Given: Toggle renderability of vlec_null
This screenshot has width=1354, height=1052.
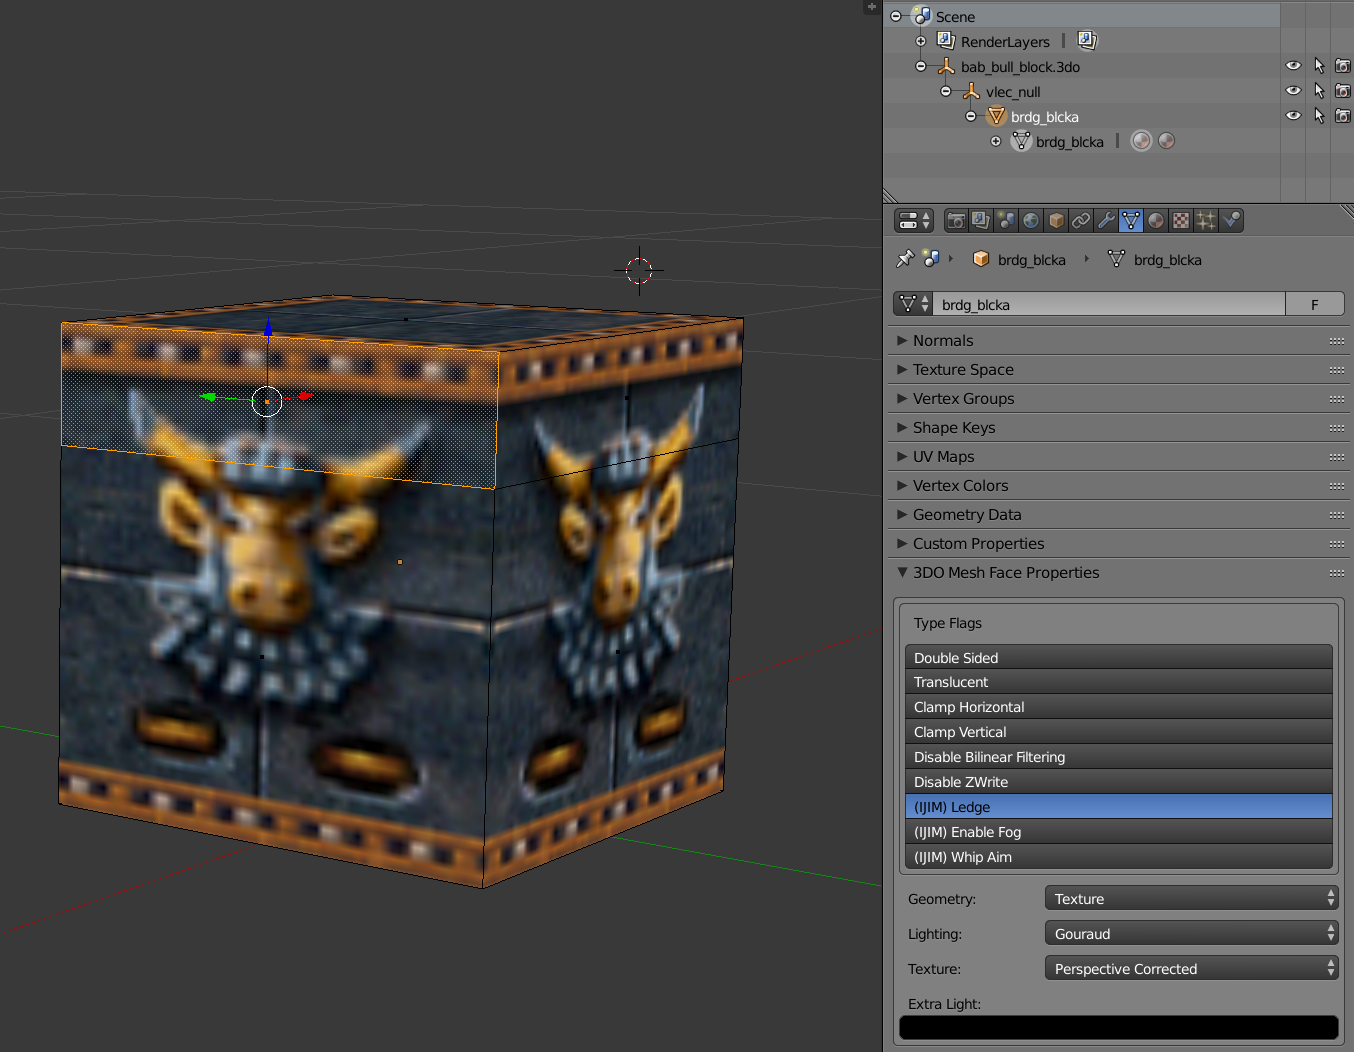Looking at the screenshot, I should coord(1343,91).
